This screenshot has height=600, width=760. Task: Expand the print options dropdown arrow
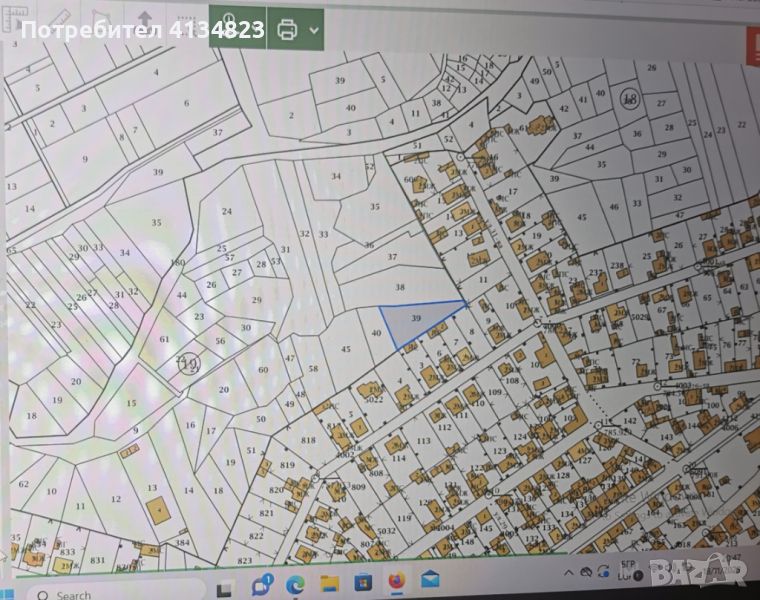314,30
